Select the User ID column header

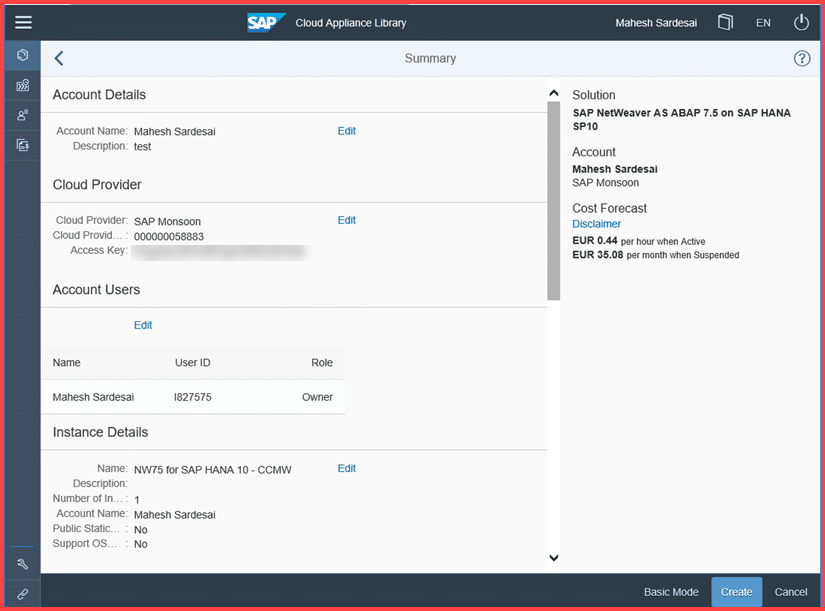193,363
